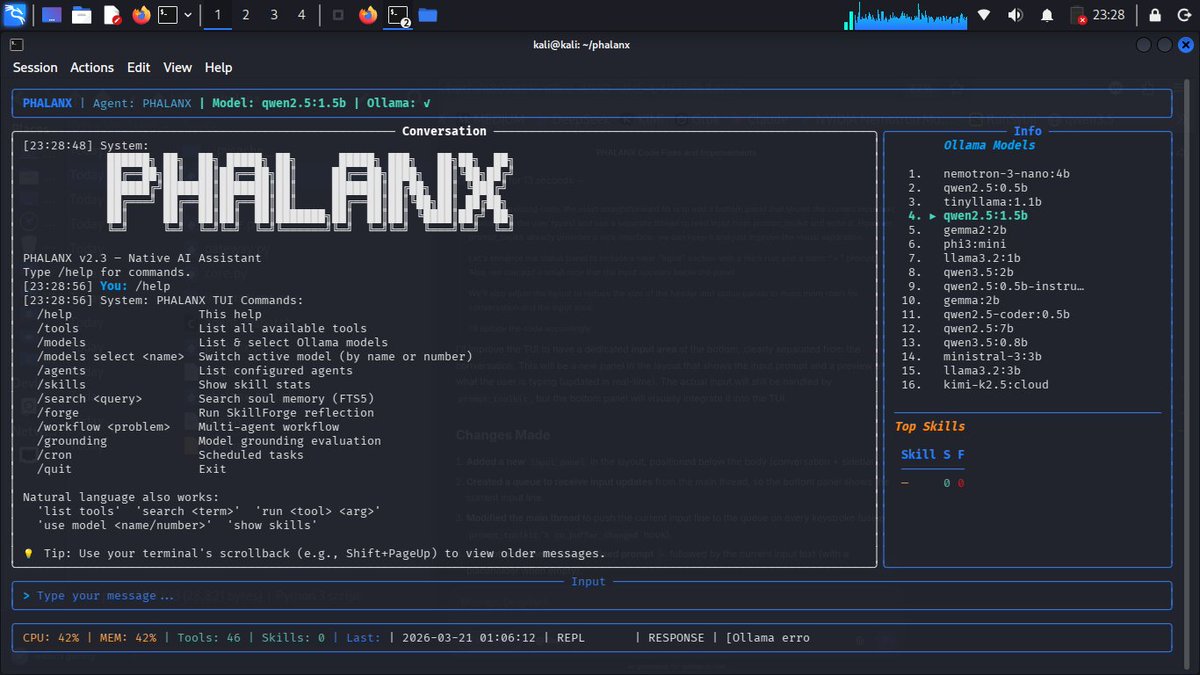The image size is (1200, 675).
Task: Open the Session menu
Action: [x=35, y=67]
